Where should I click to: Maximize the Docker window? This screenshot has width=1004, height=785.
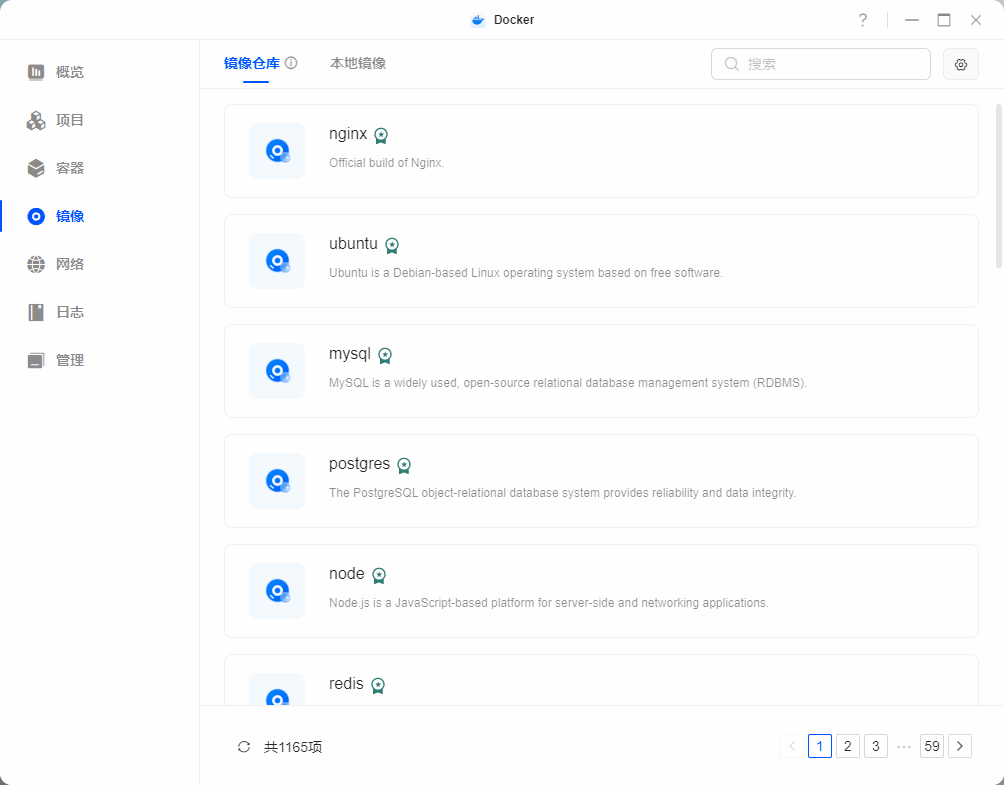pos(944,20)
